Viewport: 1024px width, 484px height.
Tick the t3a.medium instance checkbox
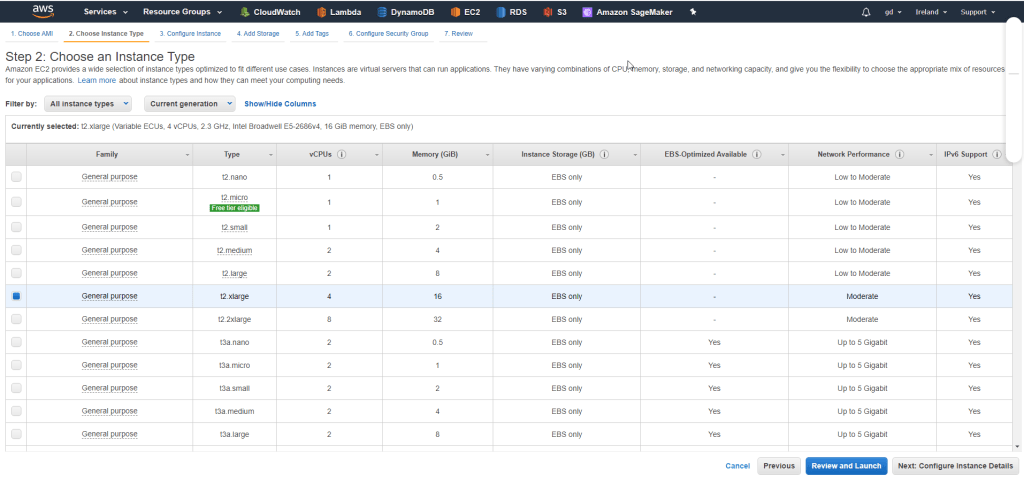coord(16,411)
